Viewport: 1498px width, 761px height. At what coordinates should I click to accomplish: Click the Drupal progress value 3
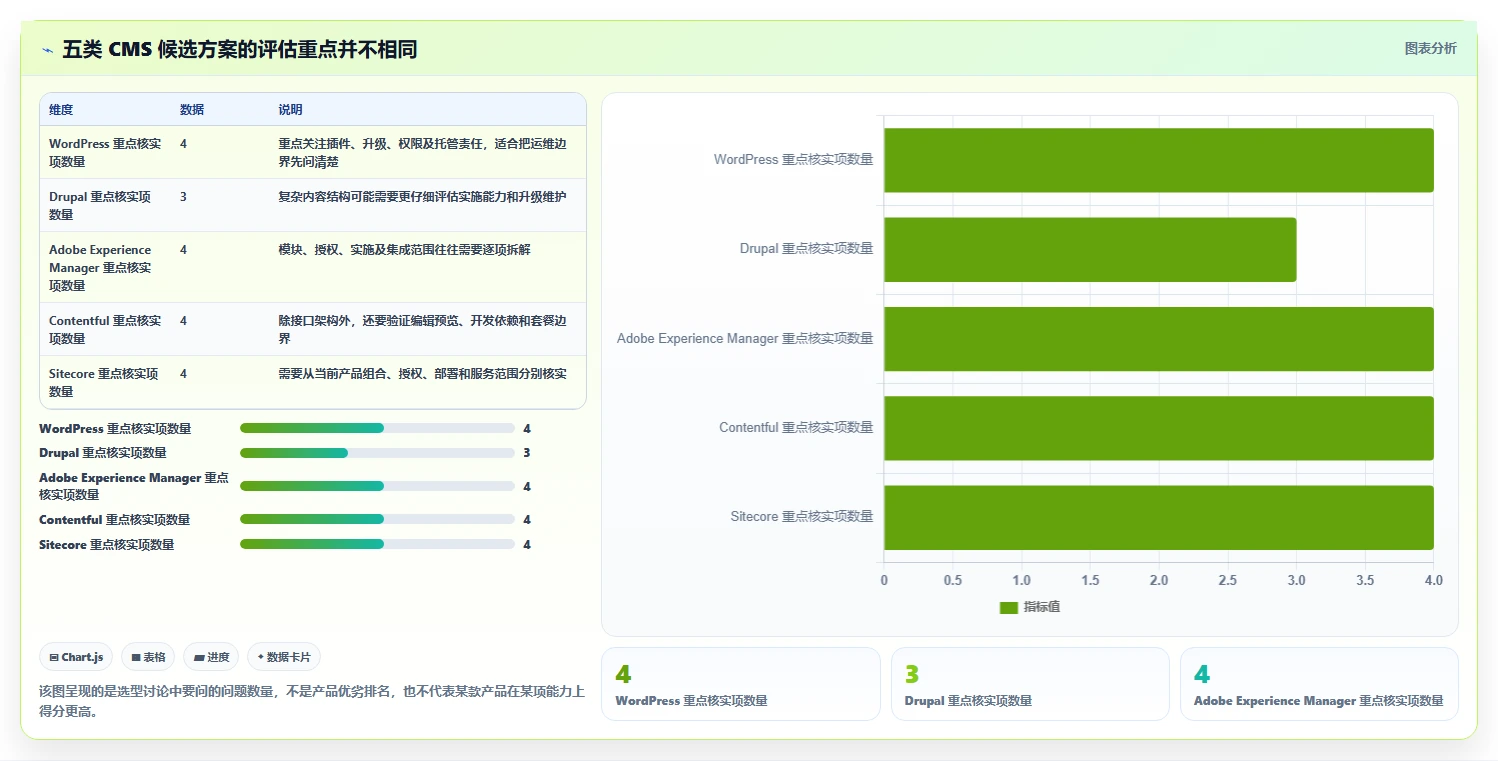[x=526, y=453]
